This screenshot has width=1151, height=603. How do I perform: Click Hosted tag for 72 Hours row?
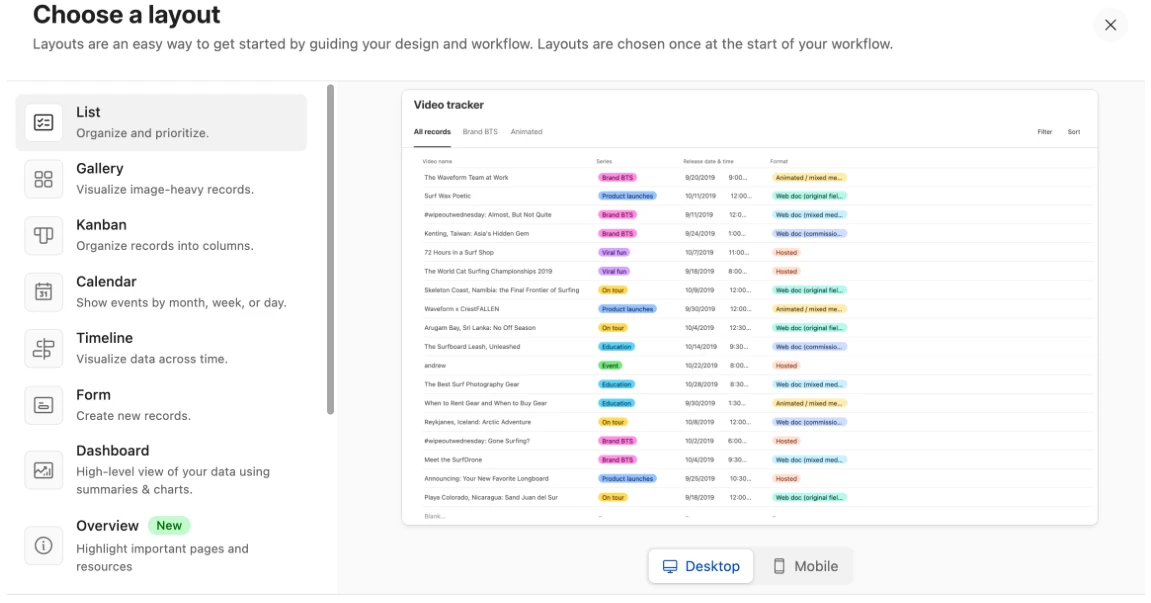tap(786, 253)
